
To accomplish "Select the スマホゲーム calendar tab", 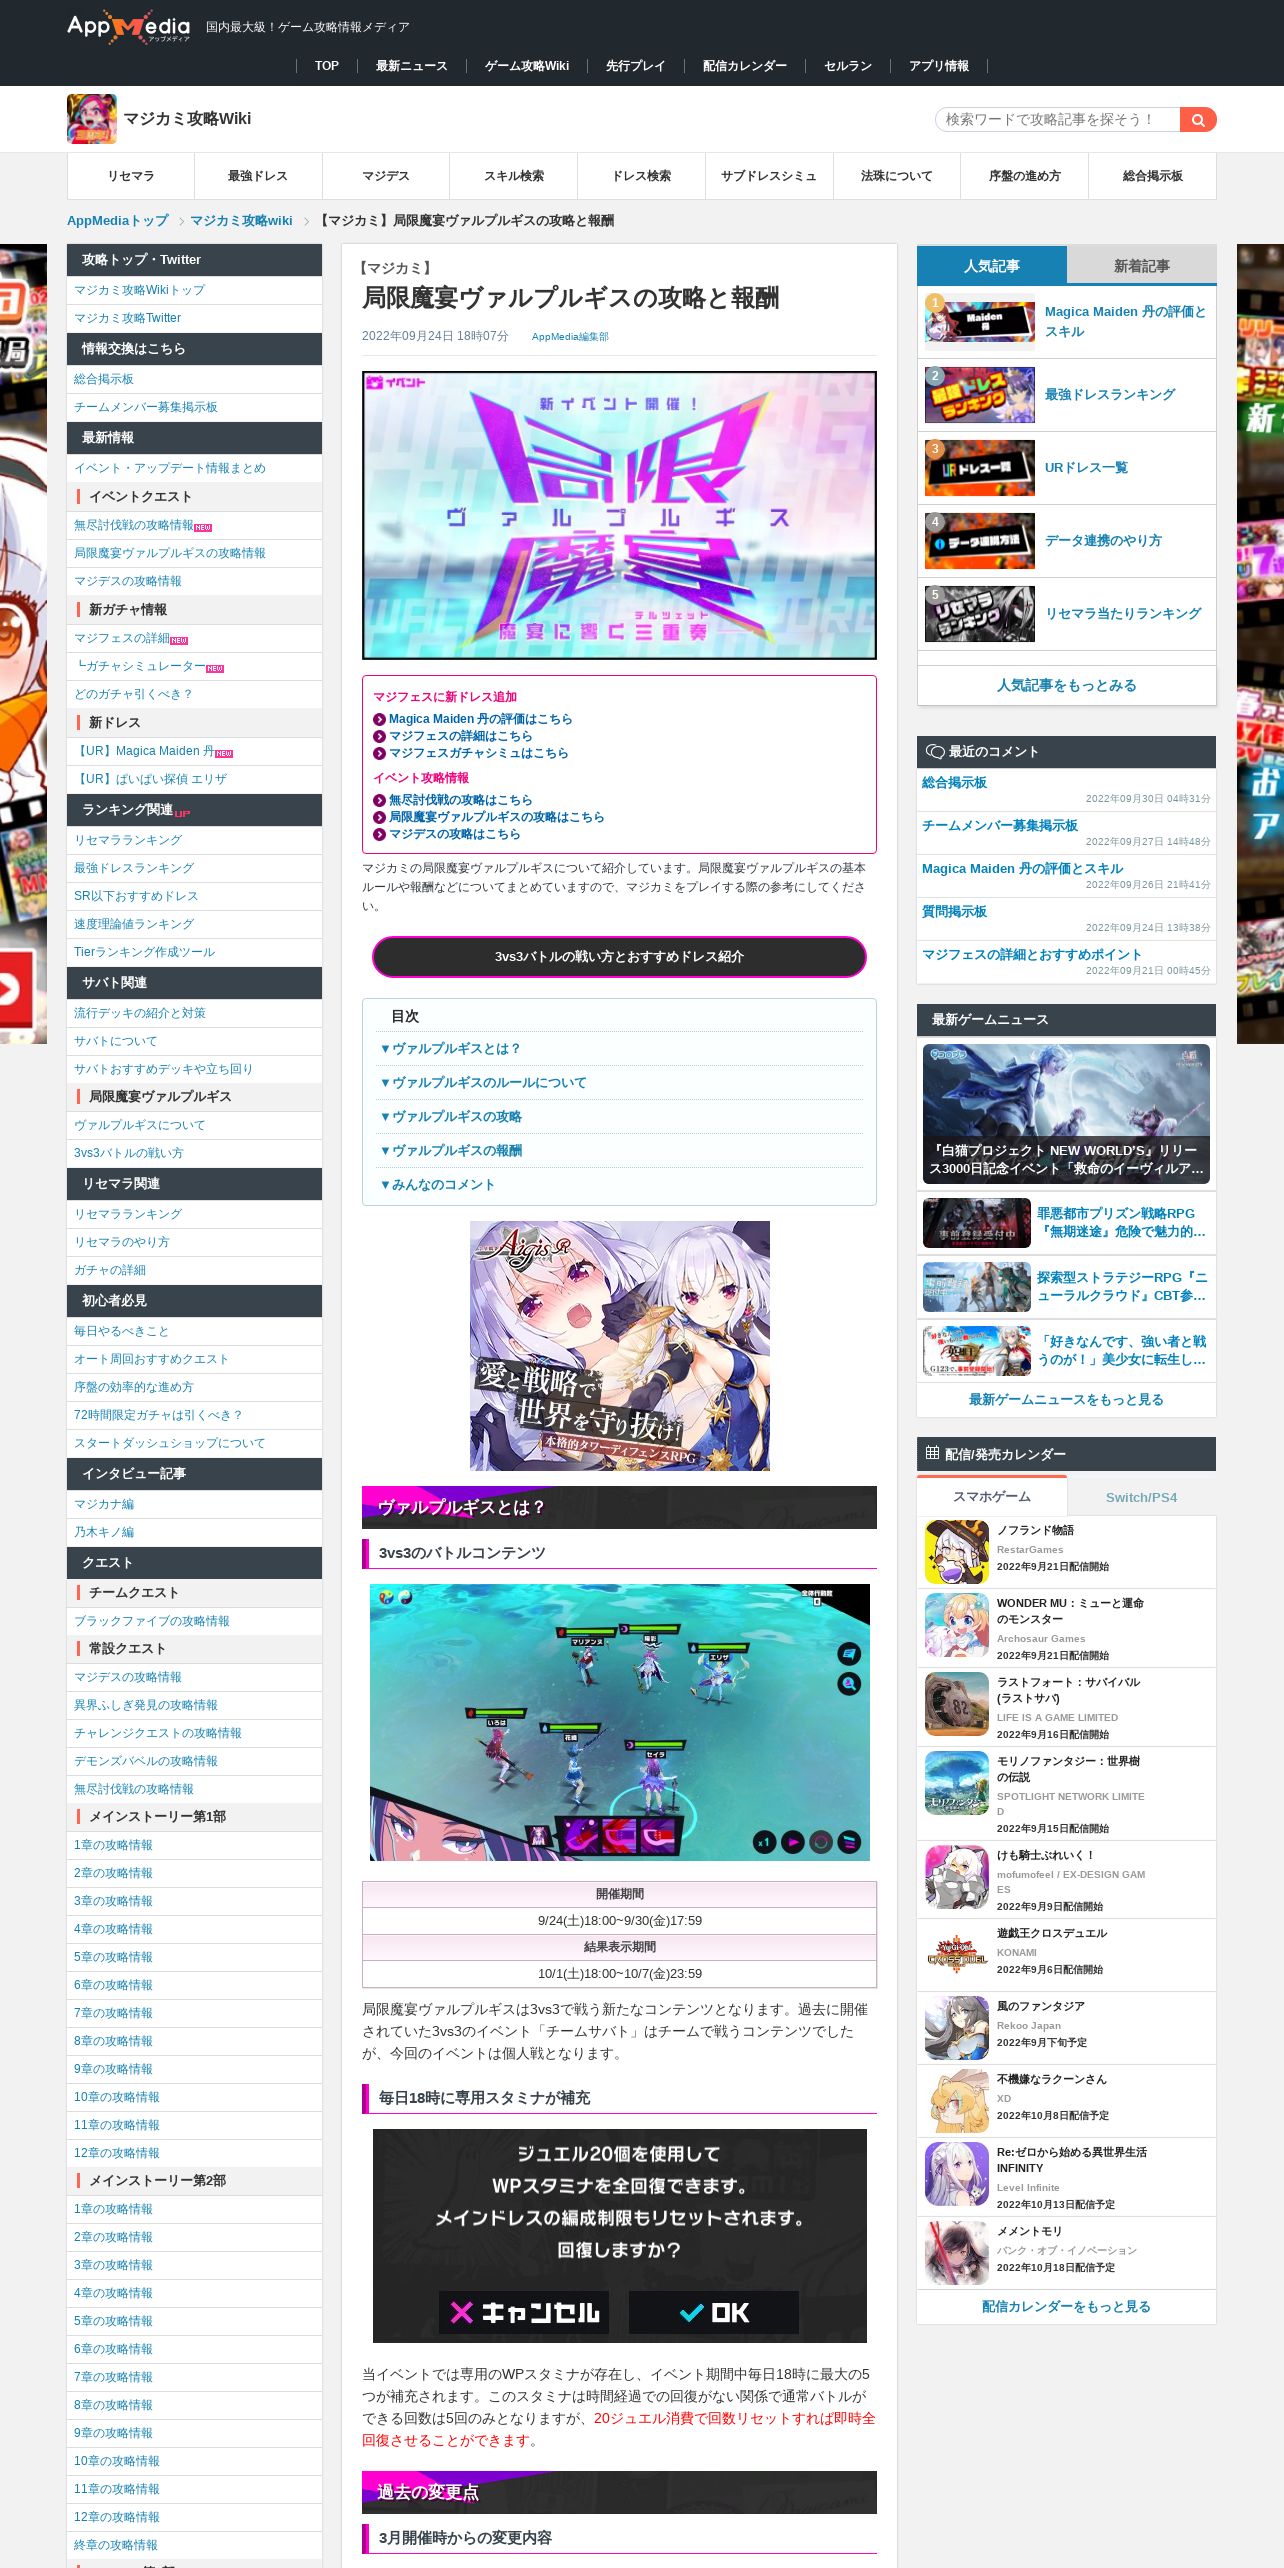I will tap(992, 1496).
